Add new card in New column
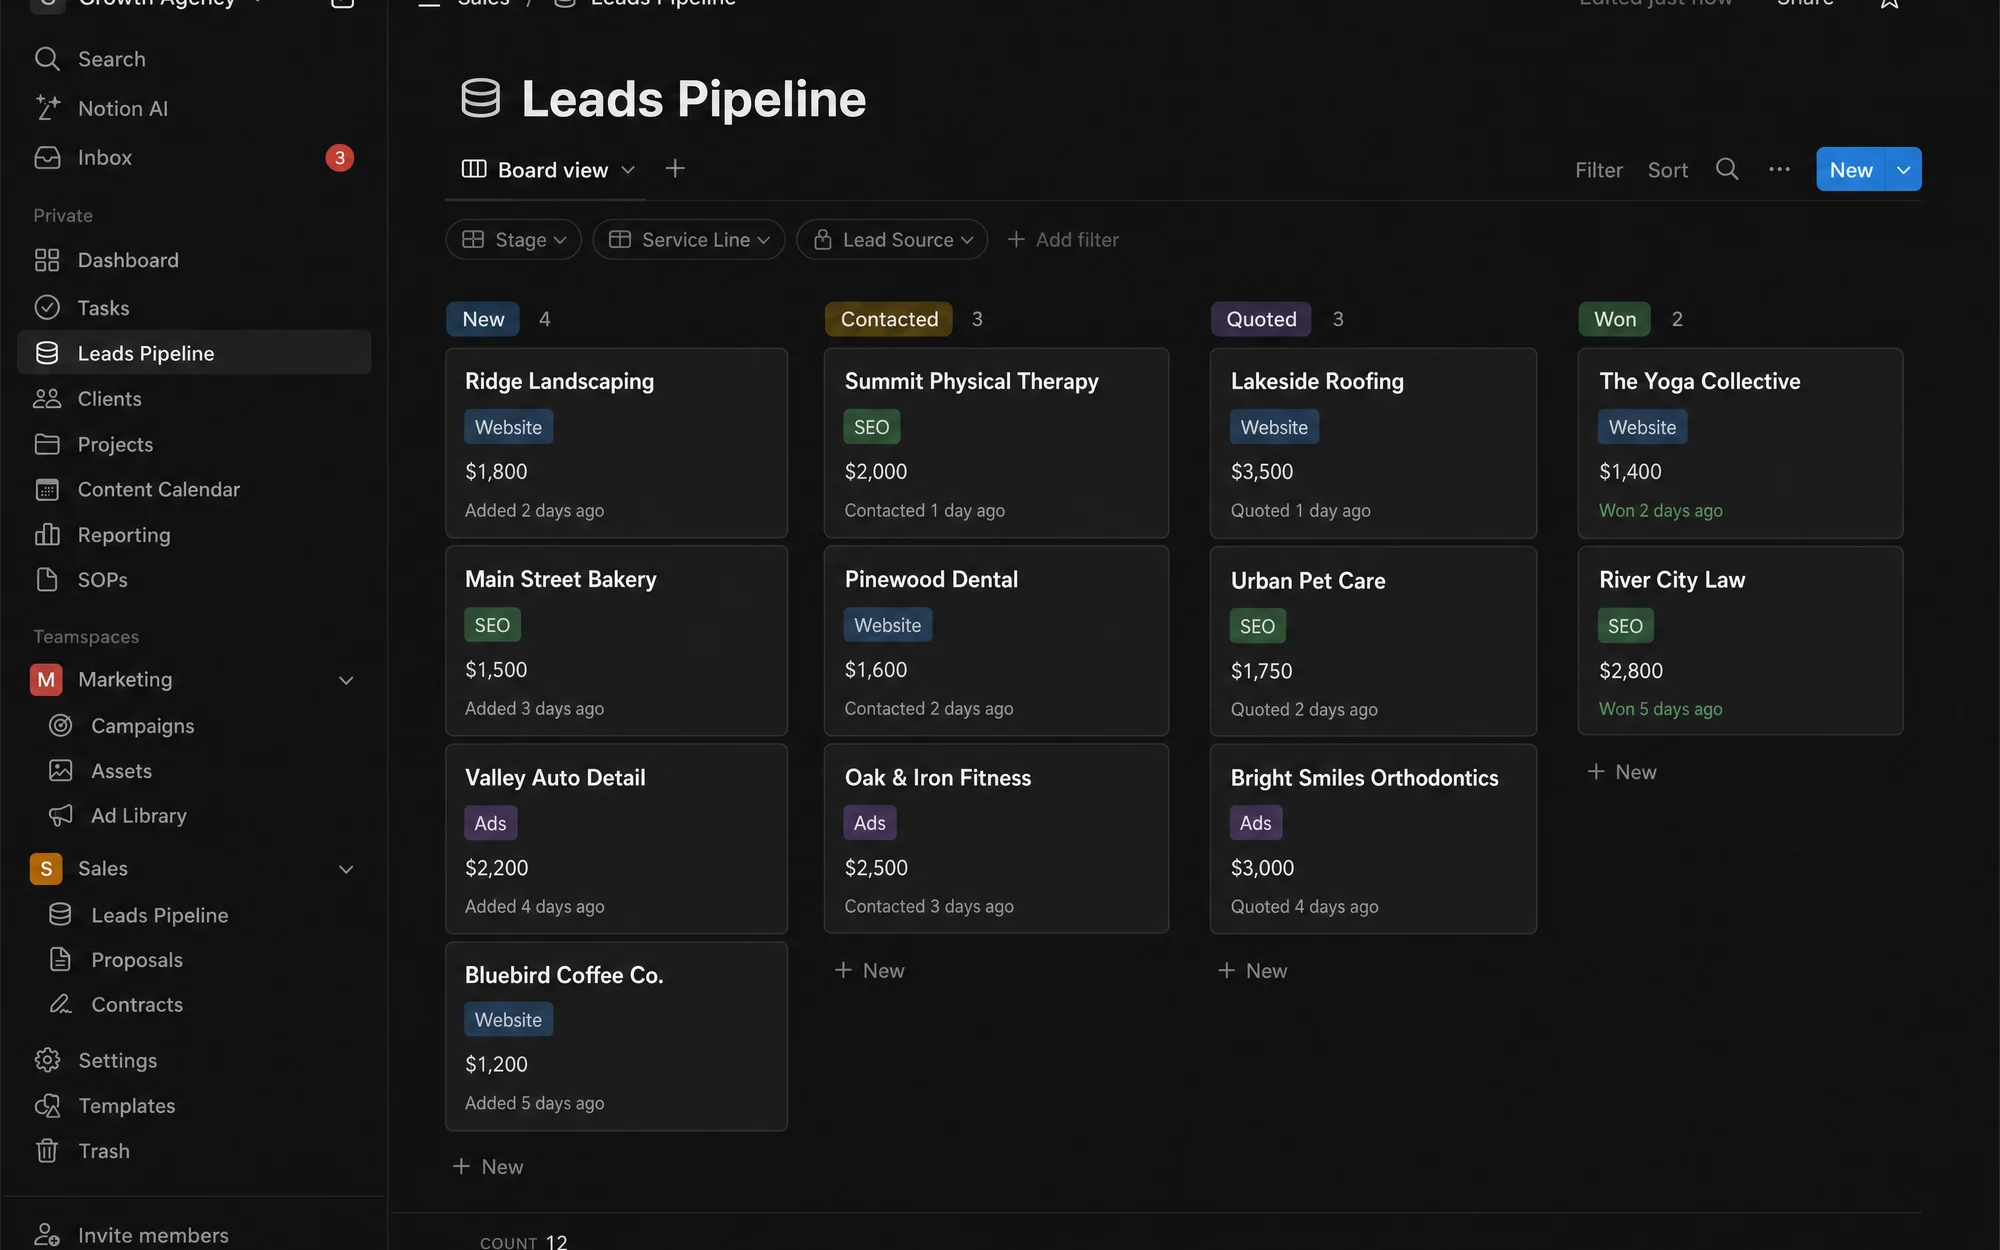The image size is (2000, 1250). (488, 1167)
